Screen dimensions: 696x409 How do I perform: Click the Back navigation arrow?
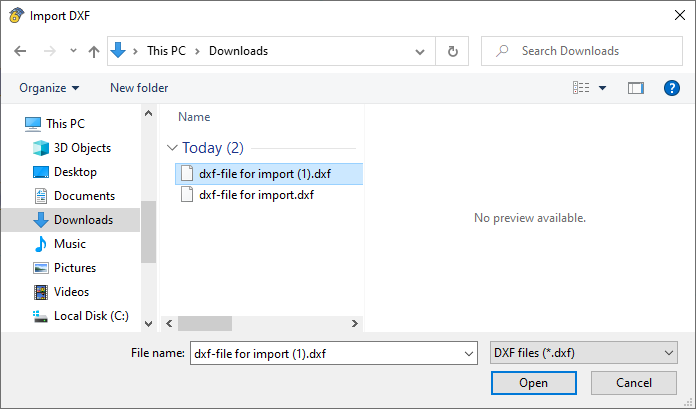pyautogui.click(x=20, y=51)
